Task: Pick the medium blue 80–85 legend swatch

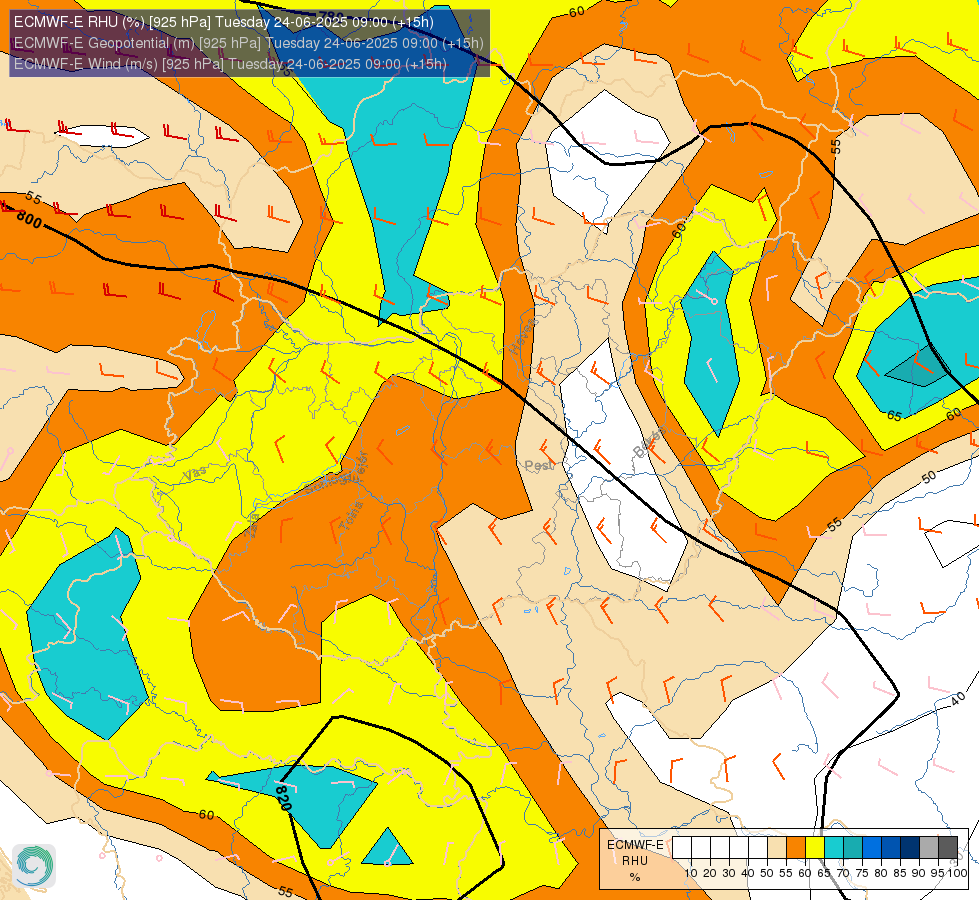Action: [x=891, y=848]
